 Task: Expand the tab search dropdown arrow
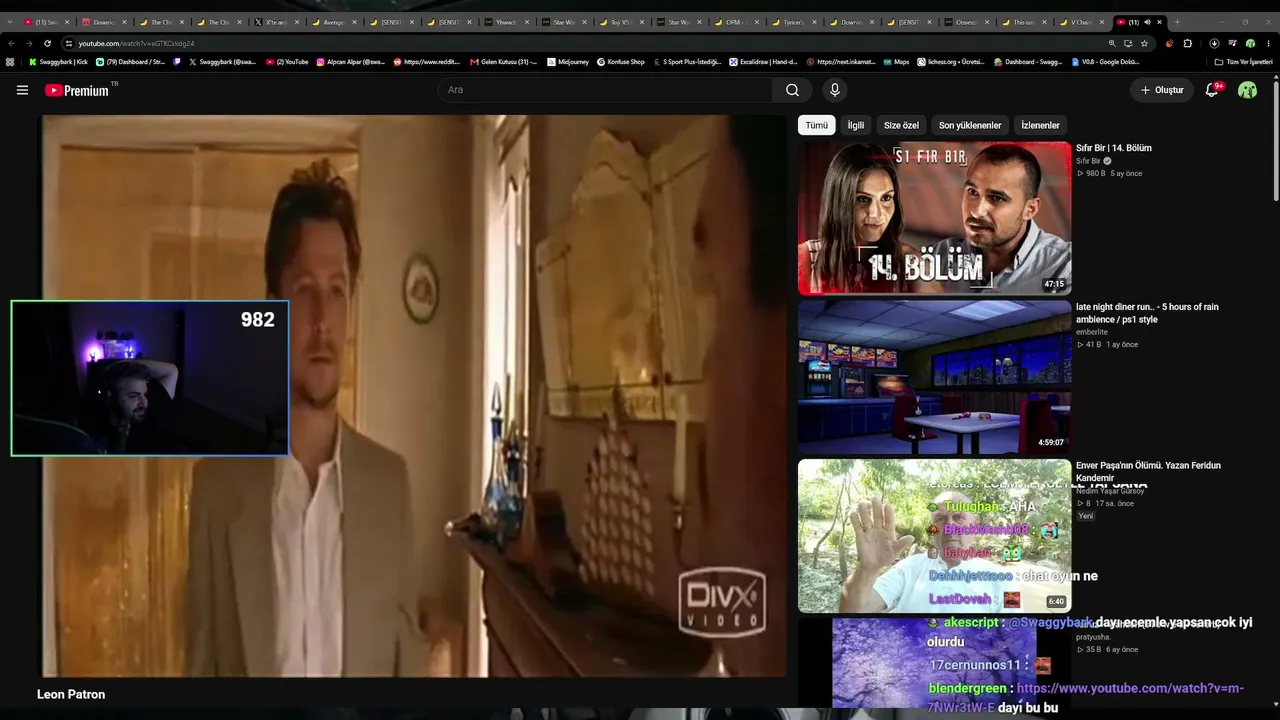click(x=9, y=22)
